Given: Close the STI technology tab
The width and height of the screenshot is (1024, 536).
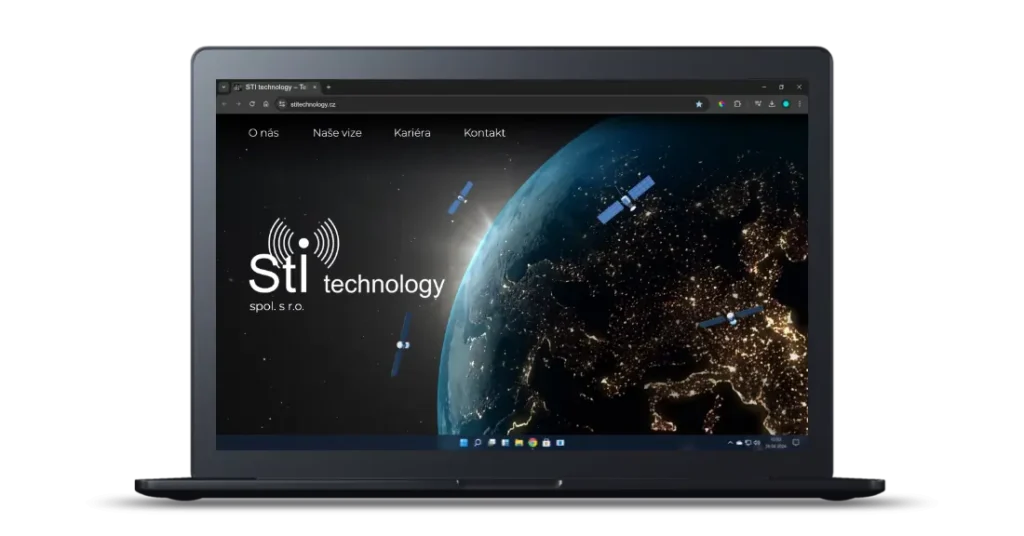Looking at the screenshot, I should pyautogui.click(x=315, y=87).
